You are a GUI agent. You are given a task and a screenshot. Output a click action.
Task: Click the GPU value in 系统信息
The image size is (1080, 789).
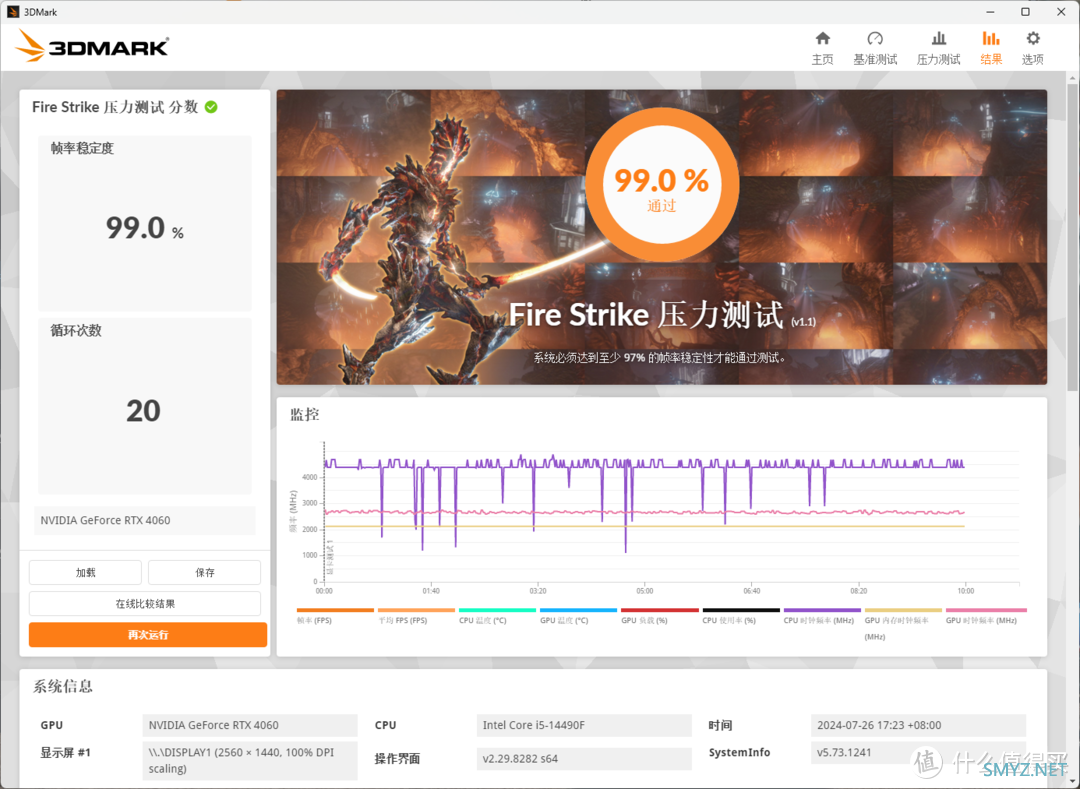(250, 725)
